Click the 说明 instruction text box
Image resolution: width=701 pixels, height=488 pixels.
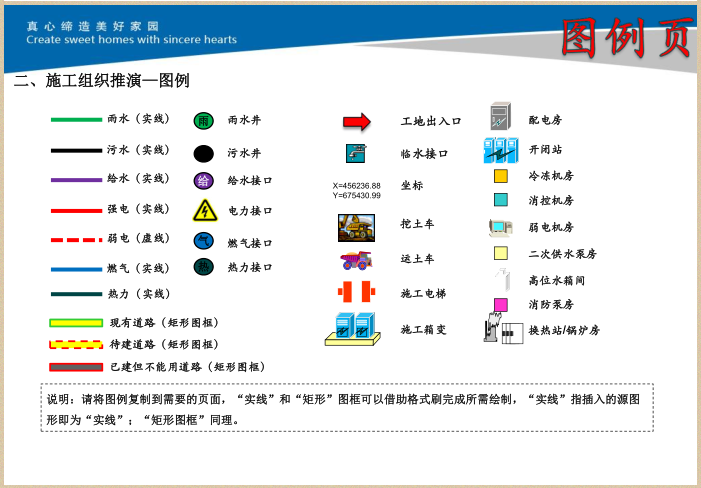tap(347, 407)
